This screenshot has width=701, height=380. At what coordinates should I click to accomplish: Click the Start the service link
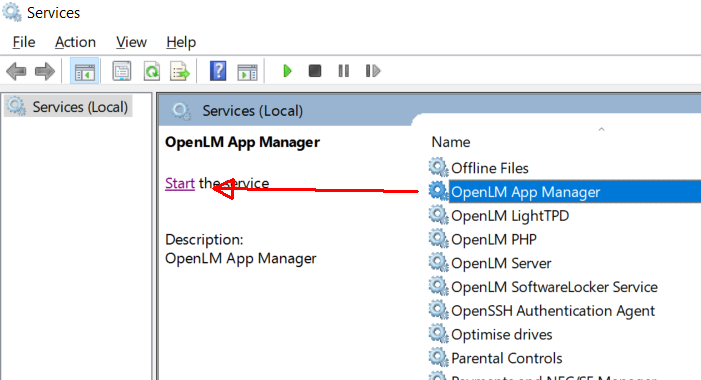pyautogui.click(x=180, y=183)
